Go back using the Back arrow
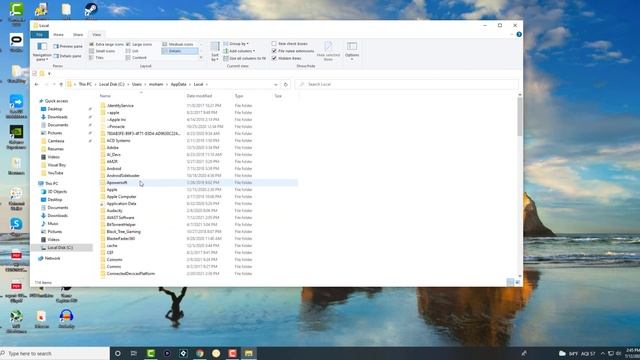640x360 pixels. (x=37, y=84)
